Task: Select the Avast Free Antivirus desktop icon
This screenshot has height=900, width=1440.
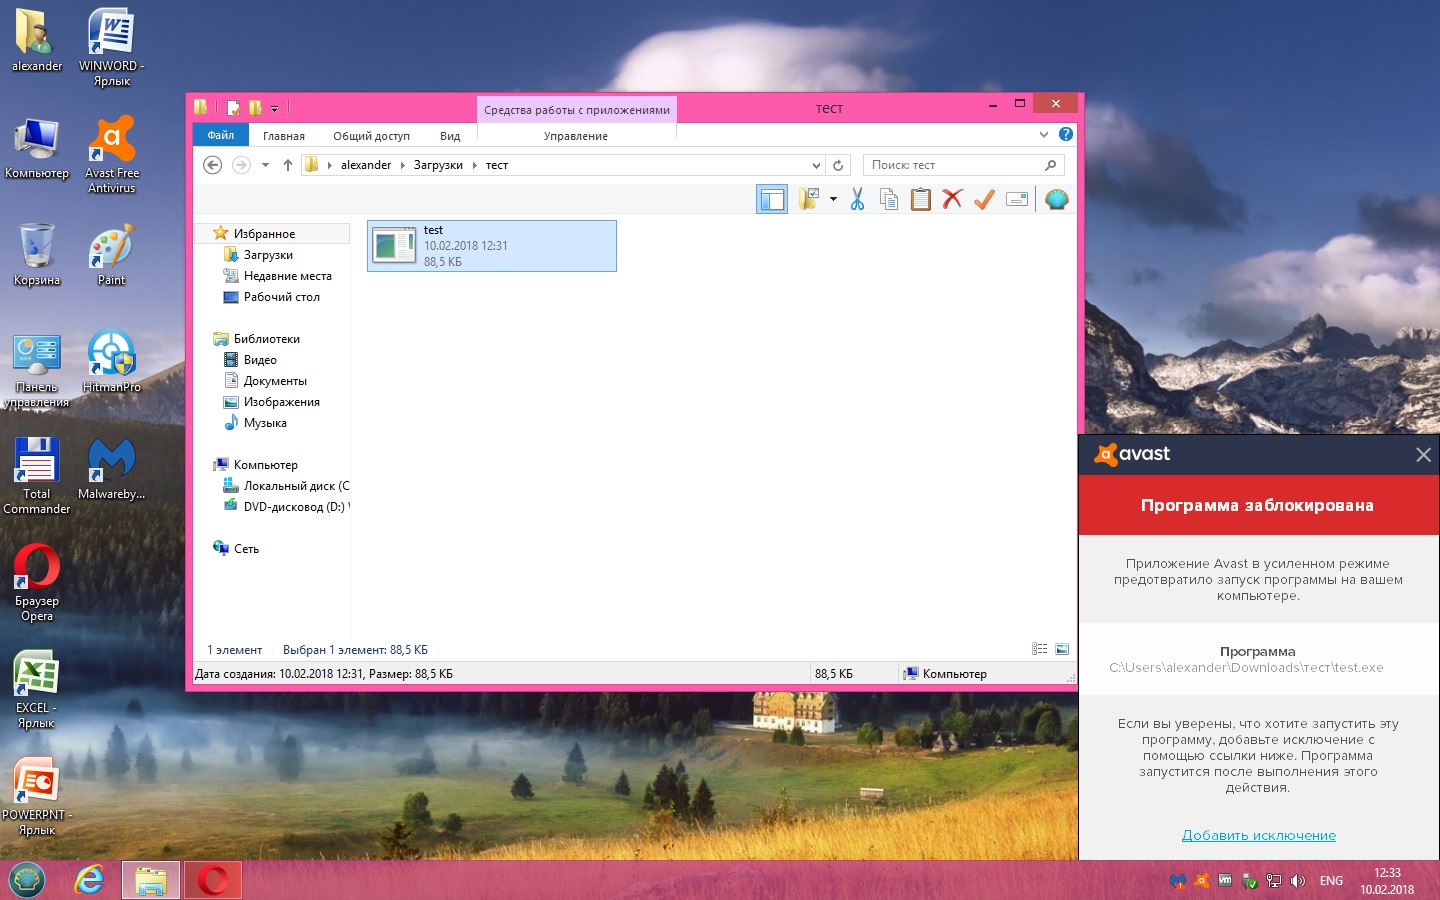Action: [x=112, y=155]
